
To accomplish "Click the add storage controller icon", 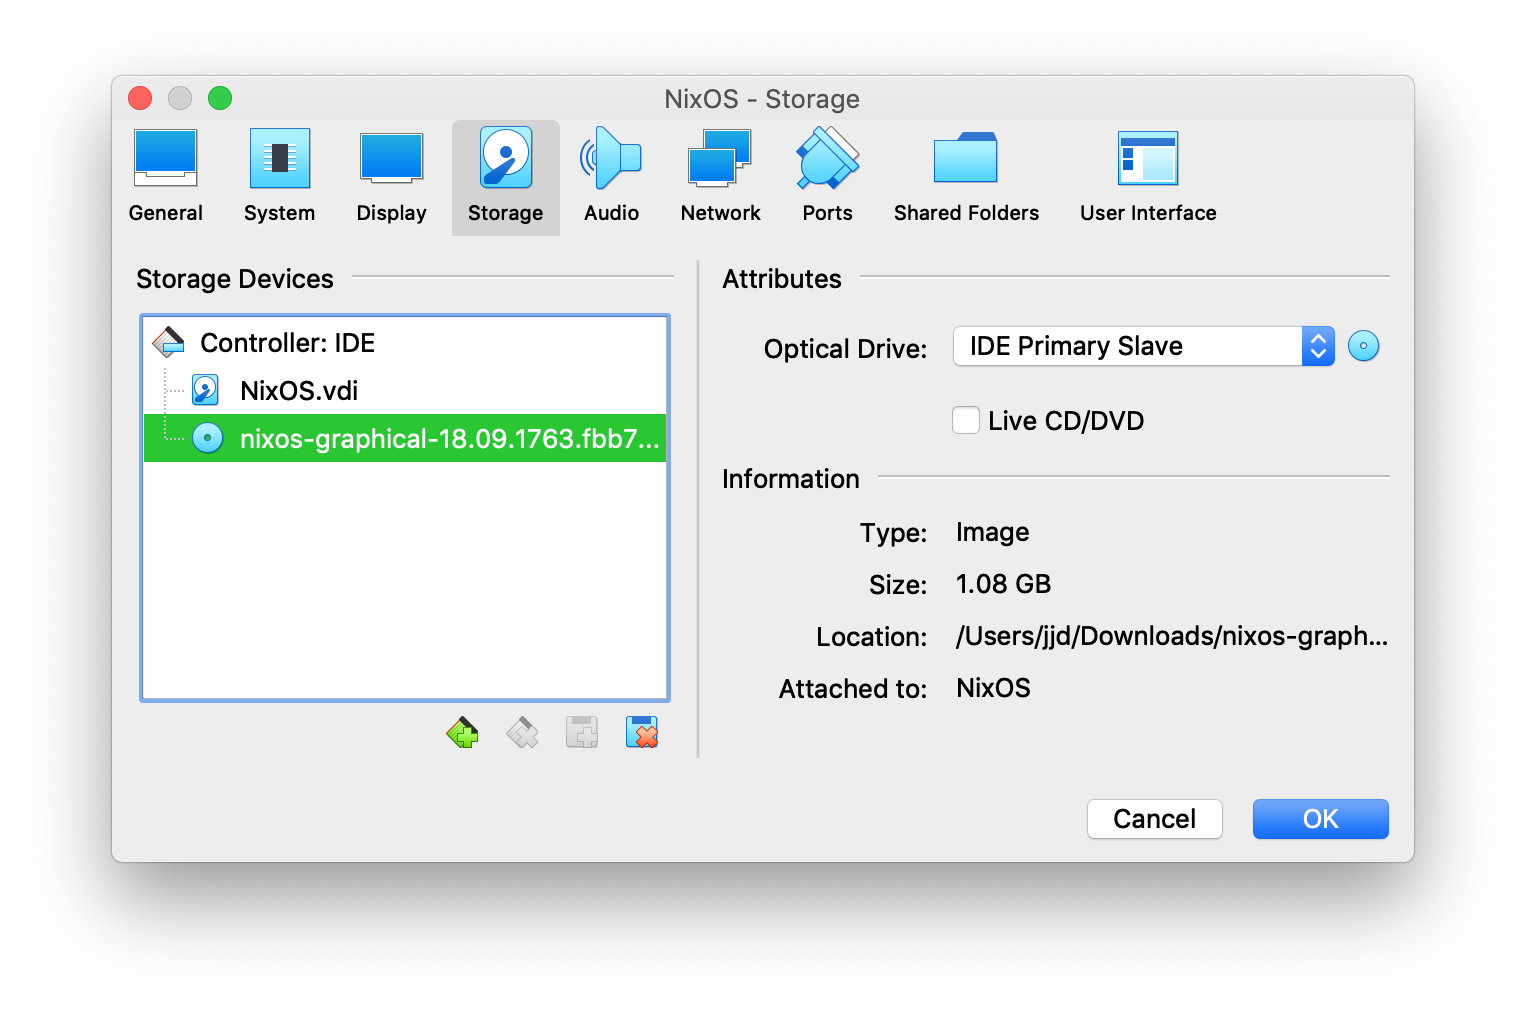I will [x=462, y=733].
